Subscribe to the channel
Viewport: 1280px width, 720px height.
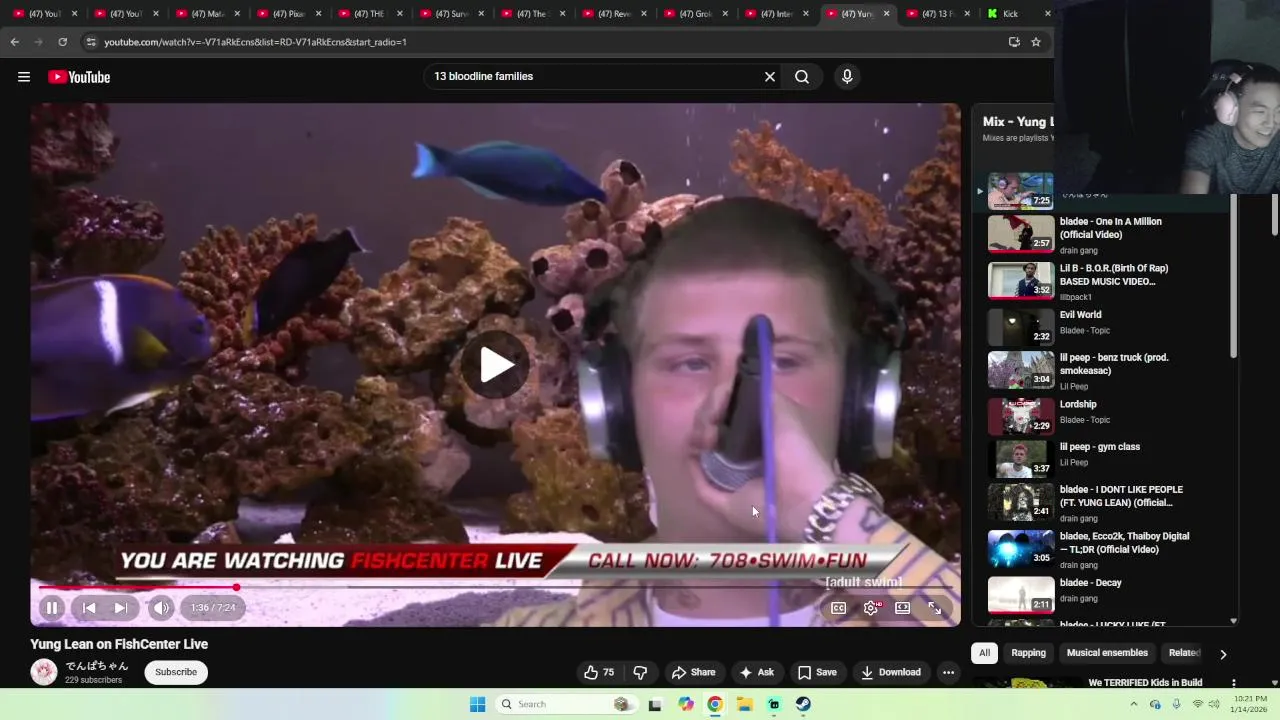[x=176, y=672]
